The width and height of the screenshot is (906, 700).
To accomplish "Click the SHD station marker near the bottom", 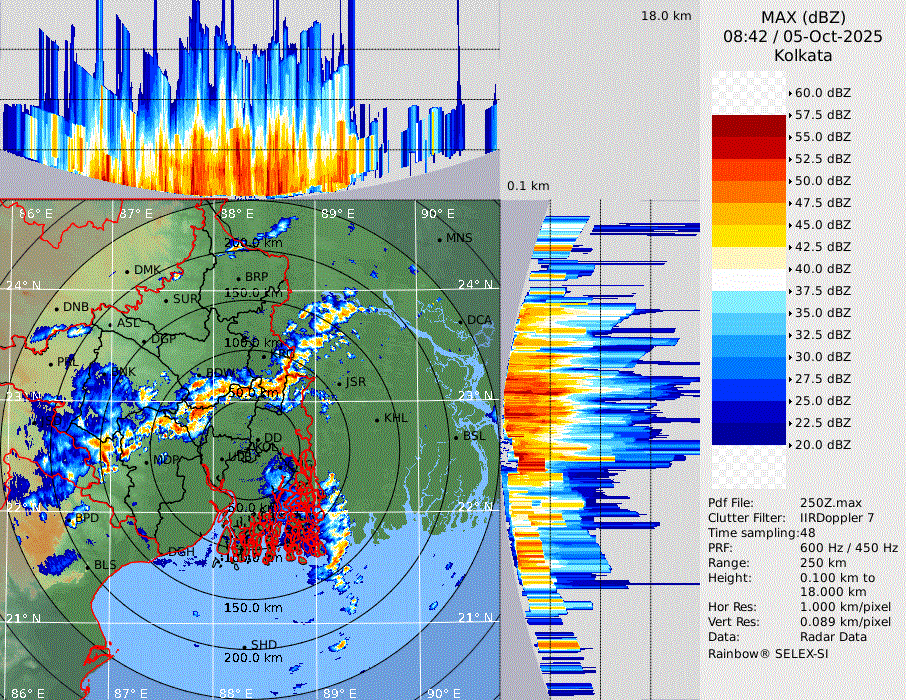I will [245, 646].
